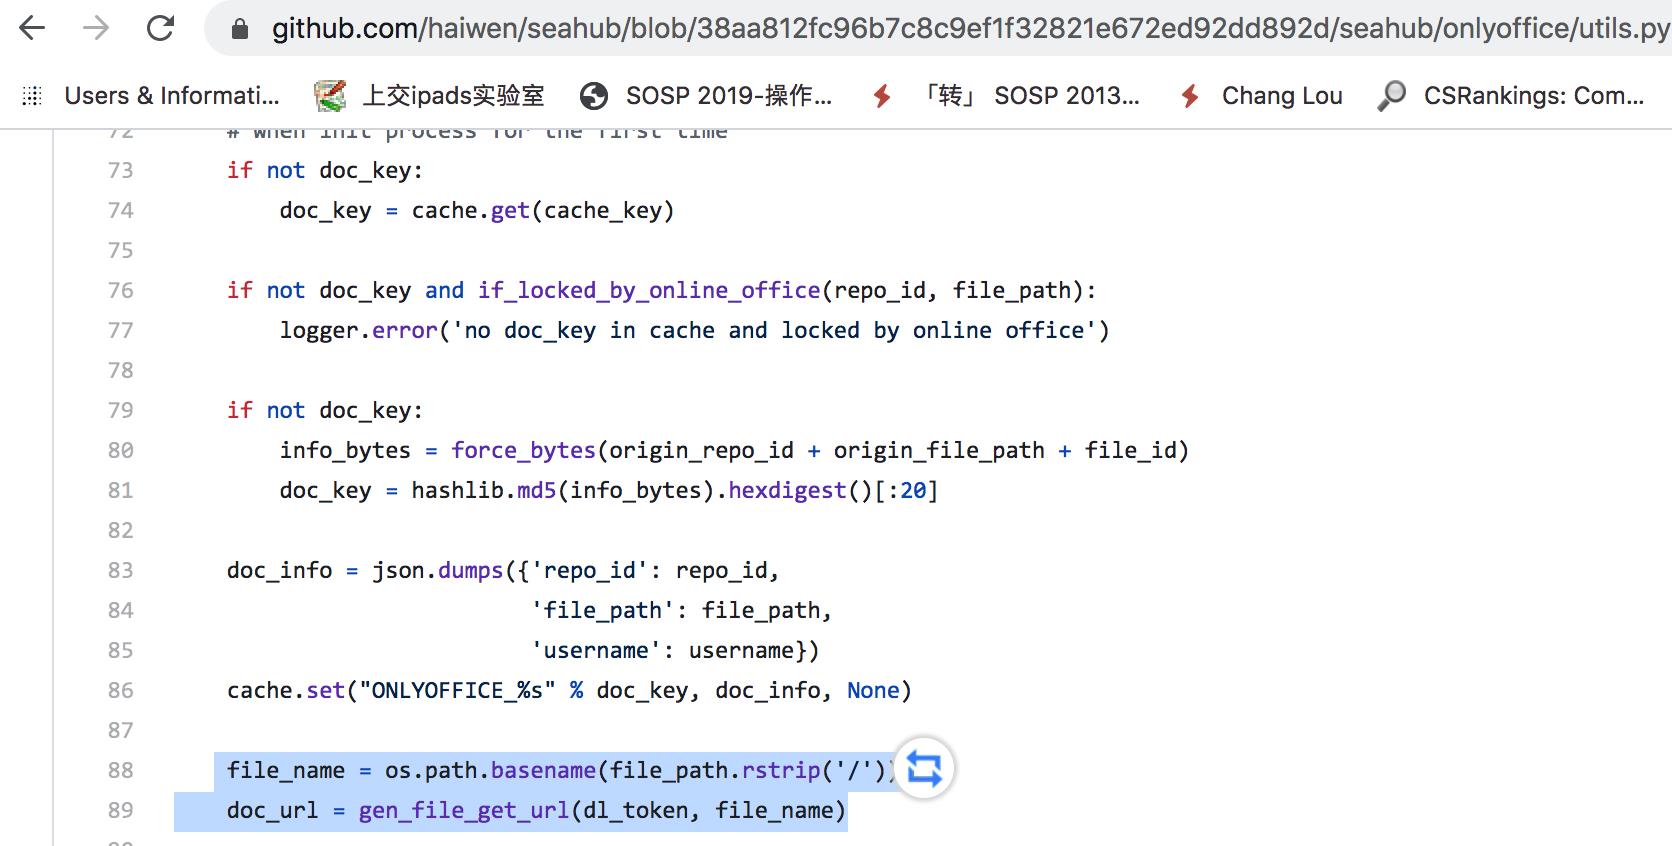The image size is (1672, 846).
Task: Open 「转」SOSP 2013 bookmark
Action: click(x=1005, y=96)
